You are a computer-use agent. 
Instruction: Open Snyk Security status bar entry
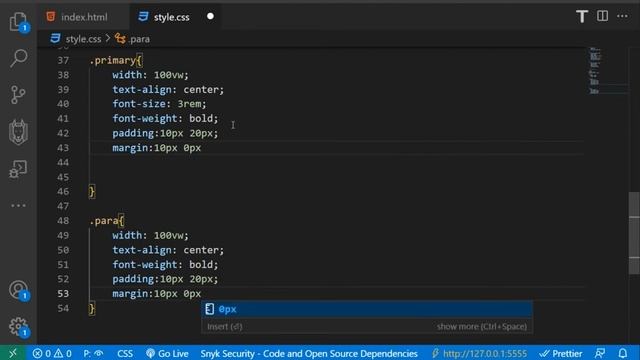pos(309,353)
